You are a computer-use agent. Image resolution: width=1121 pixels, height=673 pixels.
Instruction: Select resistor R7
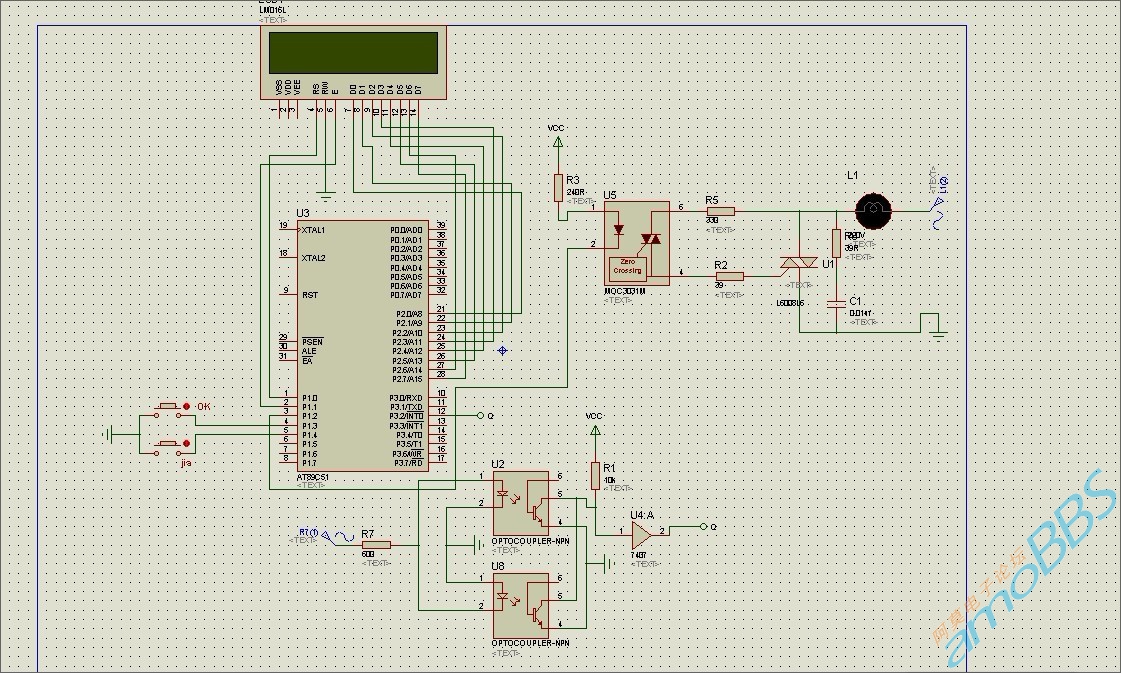(x=376, y=545)
